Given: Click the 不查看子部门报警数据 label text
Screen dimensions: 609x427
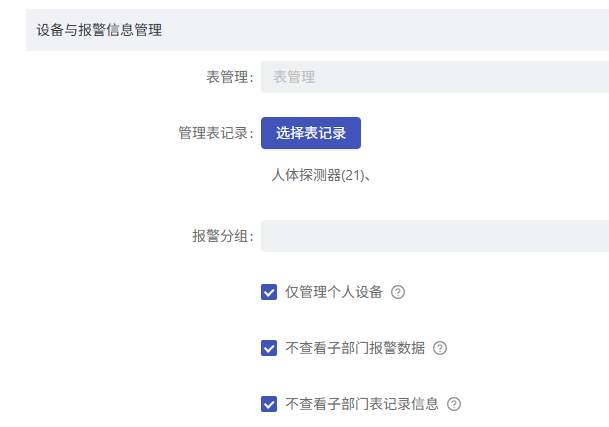Looking at the screenshot, I should tap(355, 348).
